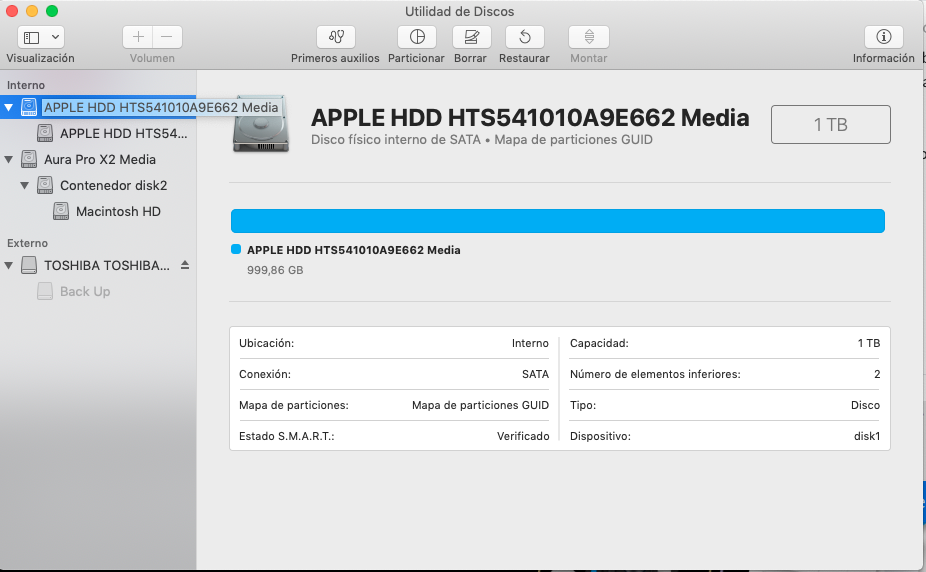Screen dimensions: 926x572
Task: Click the Montar mount icon
Action: (589, 37)
